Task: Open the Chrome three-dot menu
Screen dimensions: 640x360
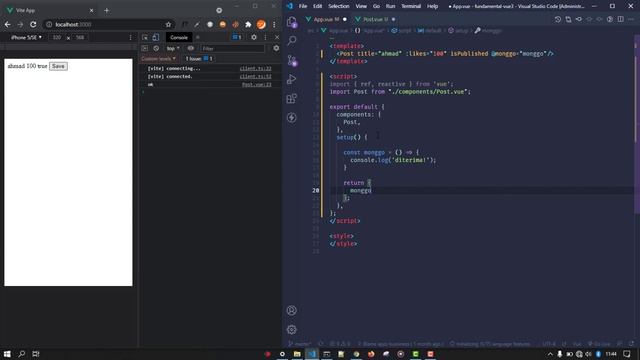Action: pos(274,24)
